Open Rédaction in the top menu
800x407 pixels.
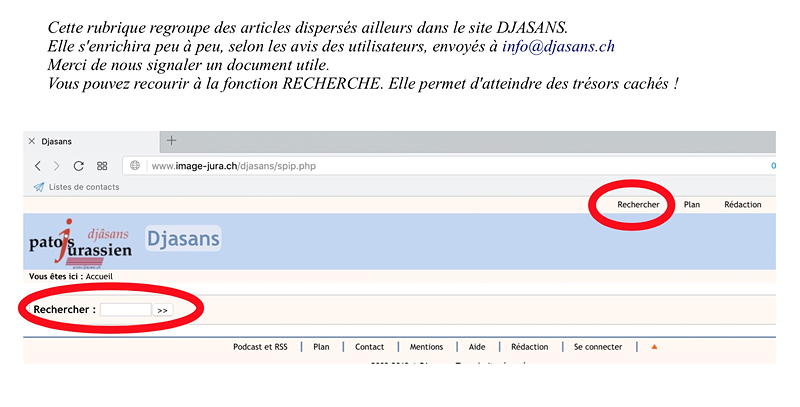(x=743, y=205)
